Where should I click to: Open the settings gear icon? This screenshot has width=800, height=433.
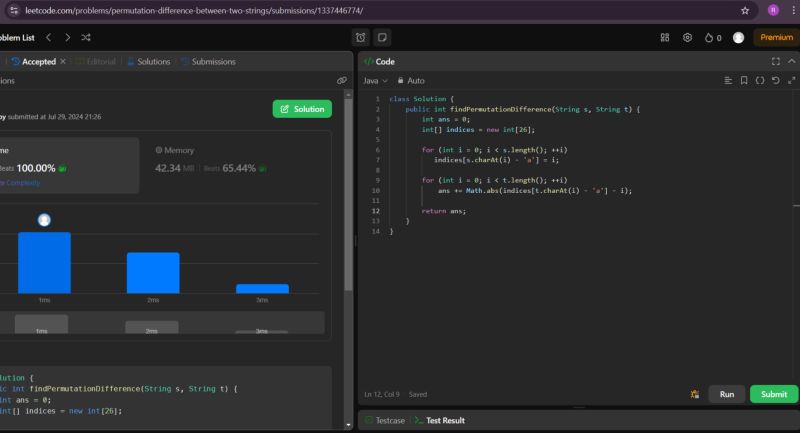coord(687,37)
